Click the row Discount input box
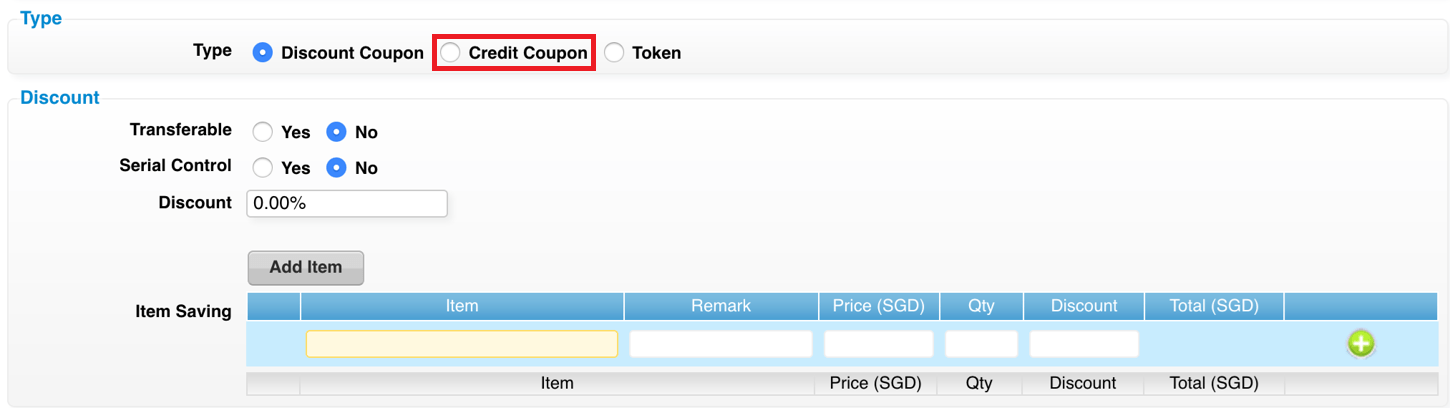The width and height of the screenshot is (1450, 408). [1084, 344]
